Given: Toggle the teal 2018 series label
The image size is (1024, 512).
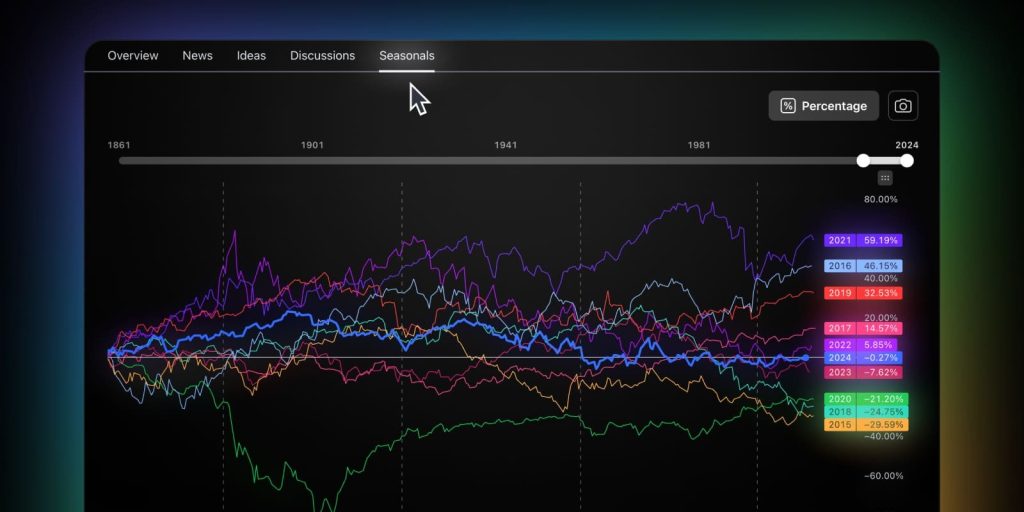Looking at the screenshot, I should (x=866, y=412).
